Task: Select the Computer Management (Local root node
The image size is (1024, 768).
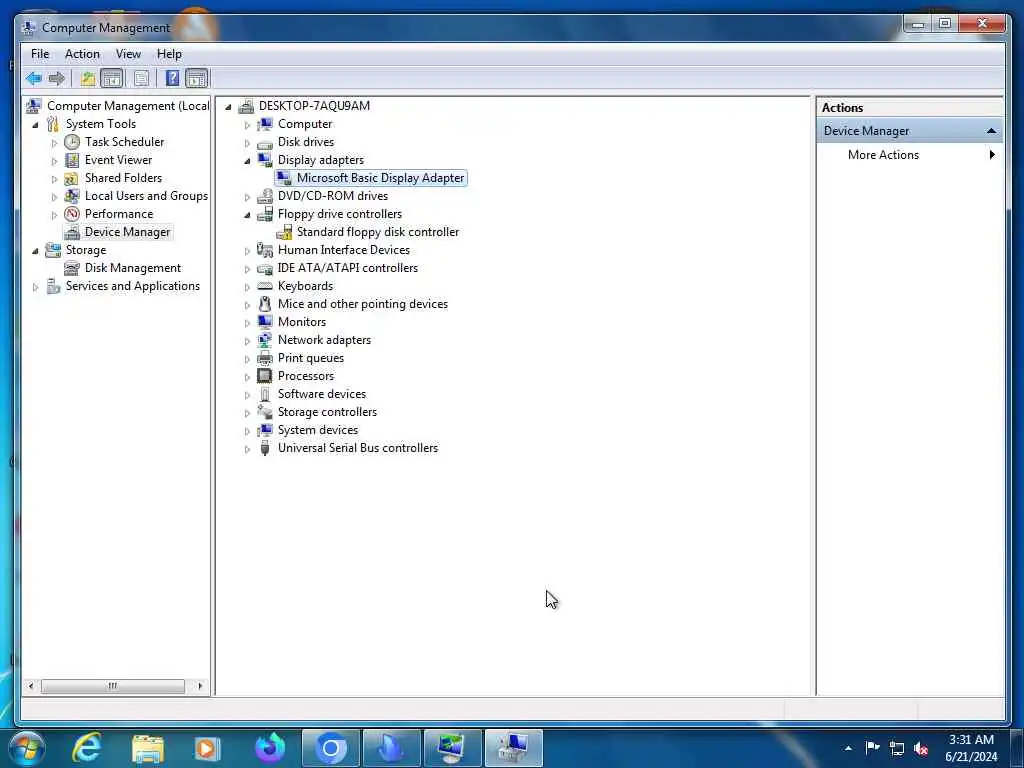Action: tap(128, 106)
